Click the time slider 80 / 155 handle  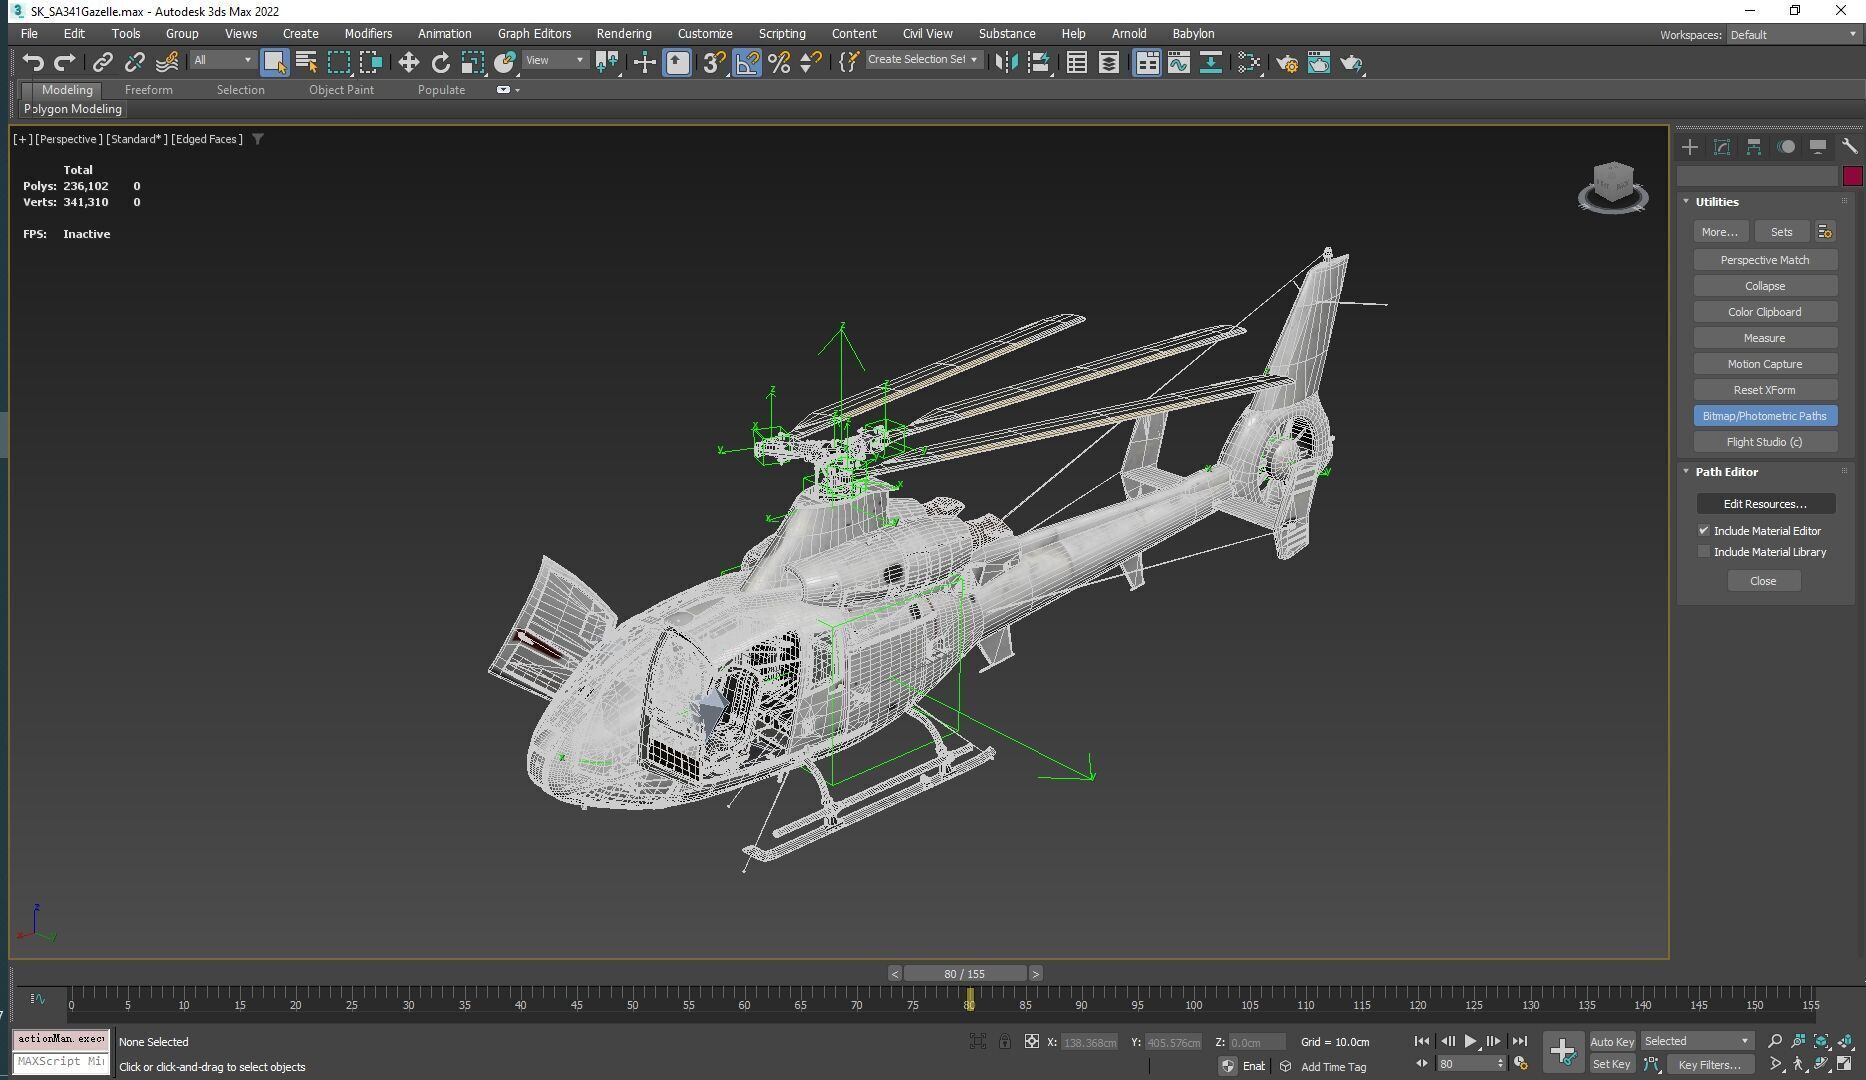point(965,974)
